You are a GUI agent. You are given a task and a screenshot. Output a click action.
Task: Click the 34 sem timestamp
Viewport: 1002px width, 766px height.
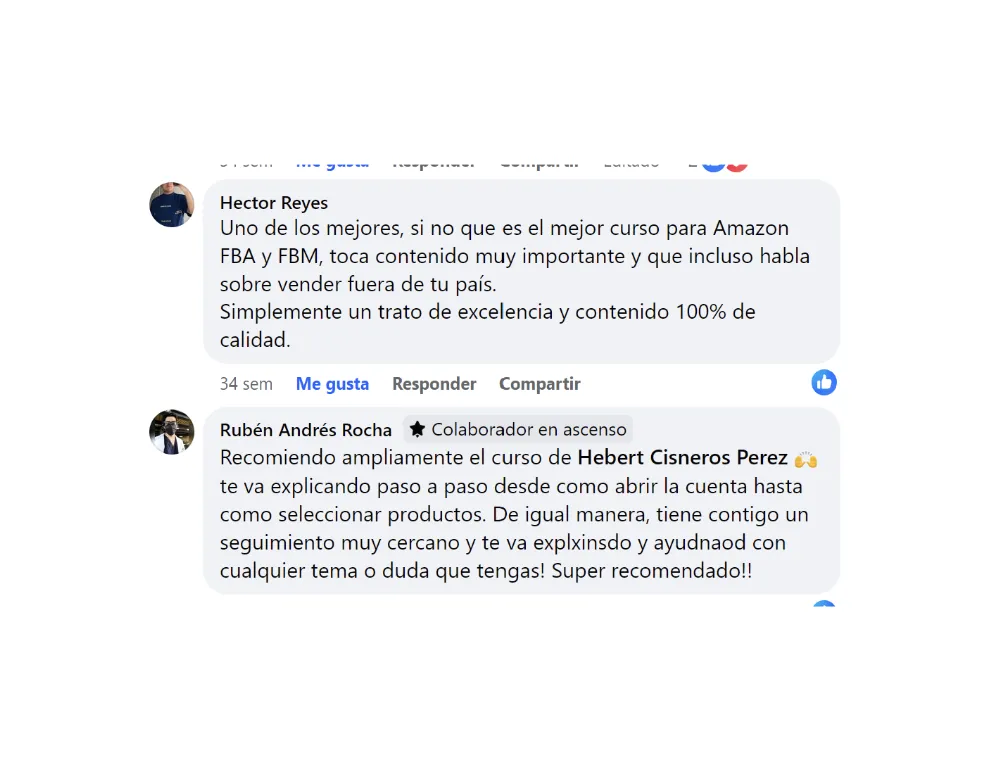pyautogui.click(x=246, y=383)
